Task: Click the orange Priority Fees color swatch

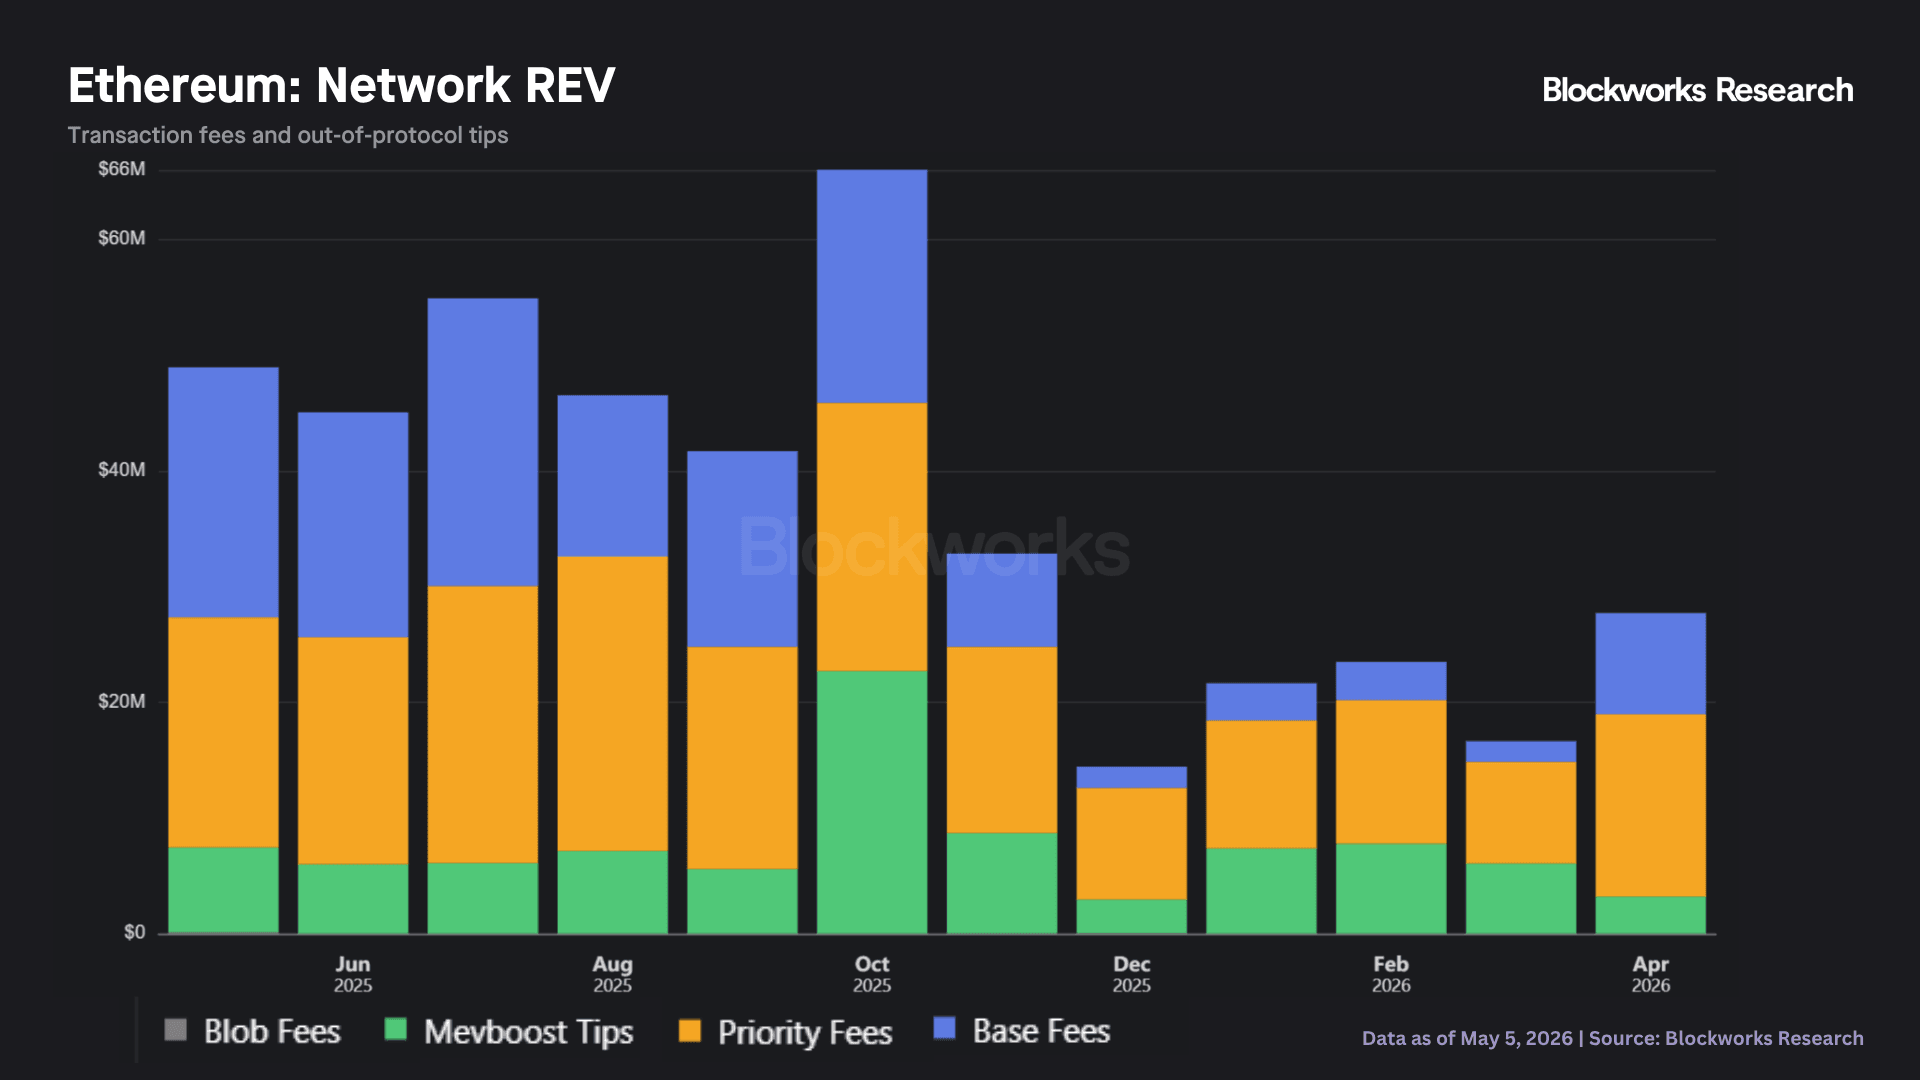Action: pos(689,1030)
